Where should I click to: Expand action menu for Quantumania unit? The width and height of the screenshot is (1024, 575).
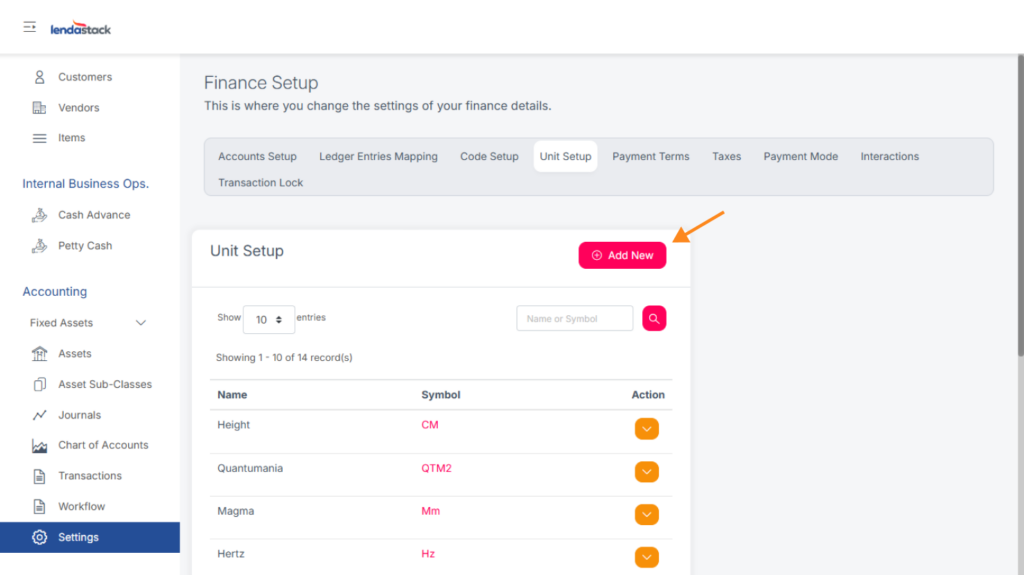coord(647,472)
